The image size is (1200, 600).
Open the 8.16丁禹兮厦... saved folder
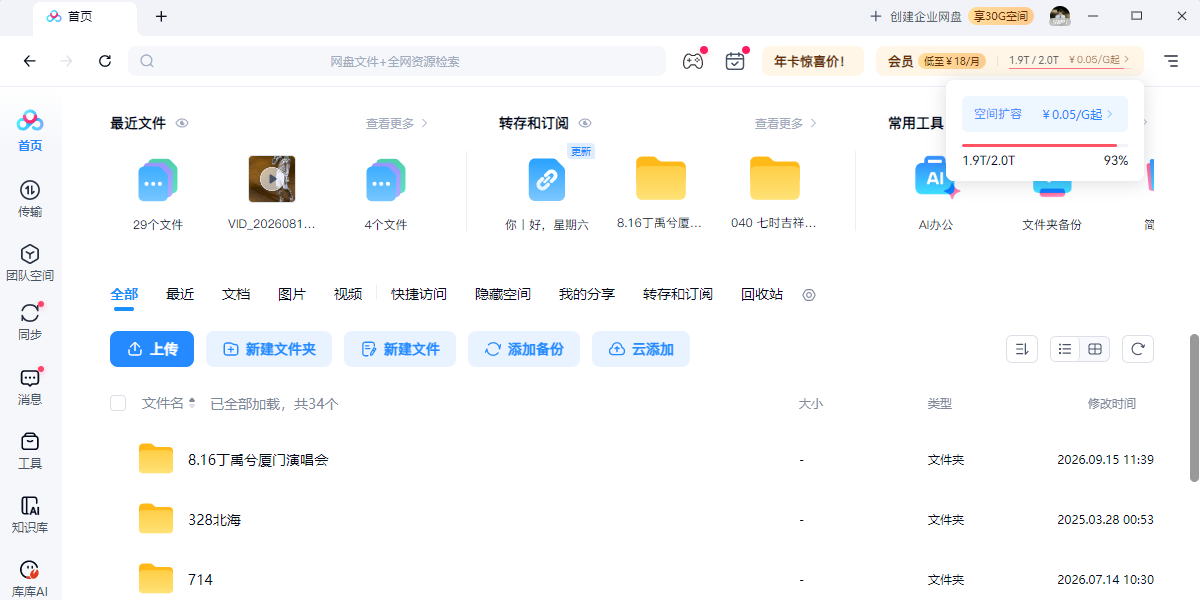(x=661, y=180)
